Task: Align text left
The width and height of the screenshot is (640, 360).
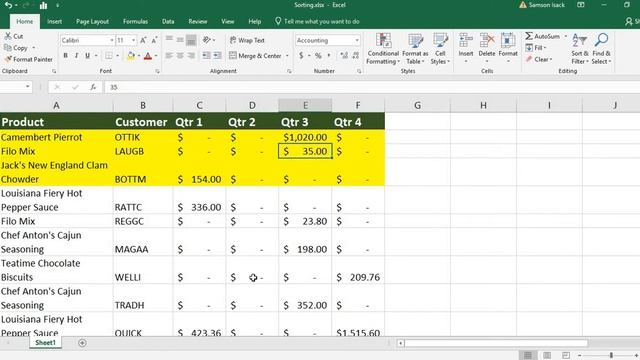Action: coord(169,56)
